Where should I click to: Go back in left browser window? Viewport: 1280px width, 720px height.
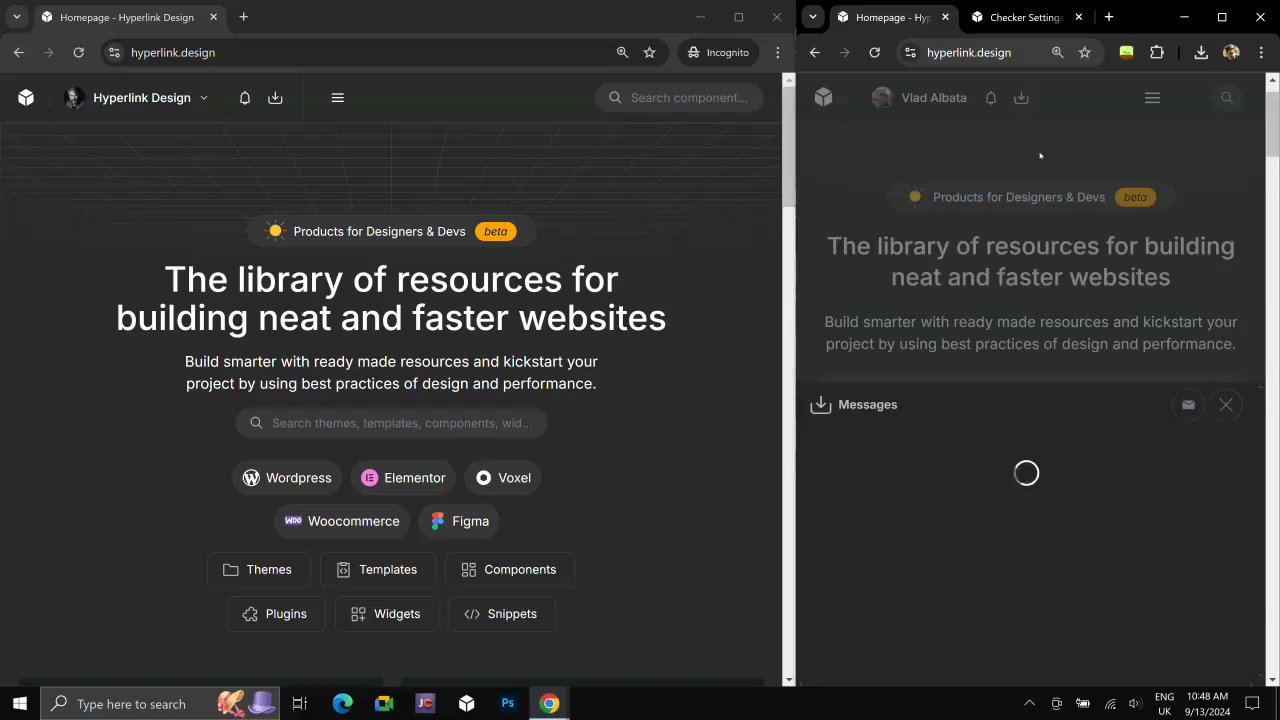18,53
